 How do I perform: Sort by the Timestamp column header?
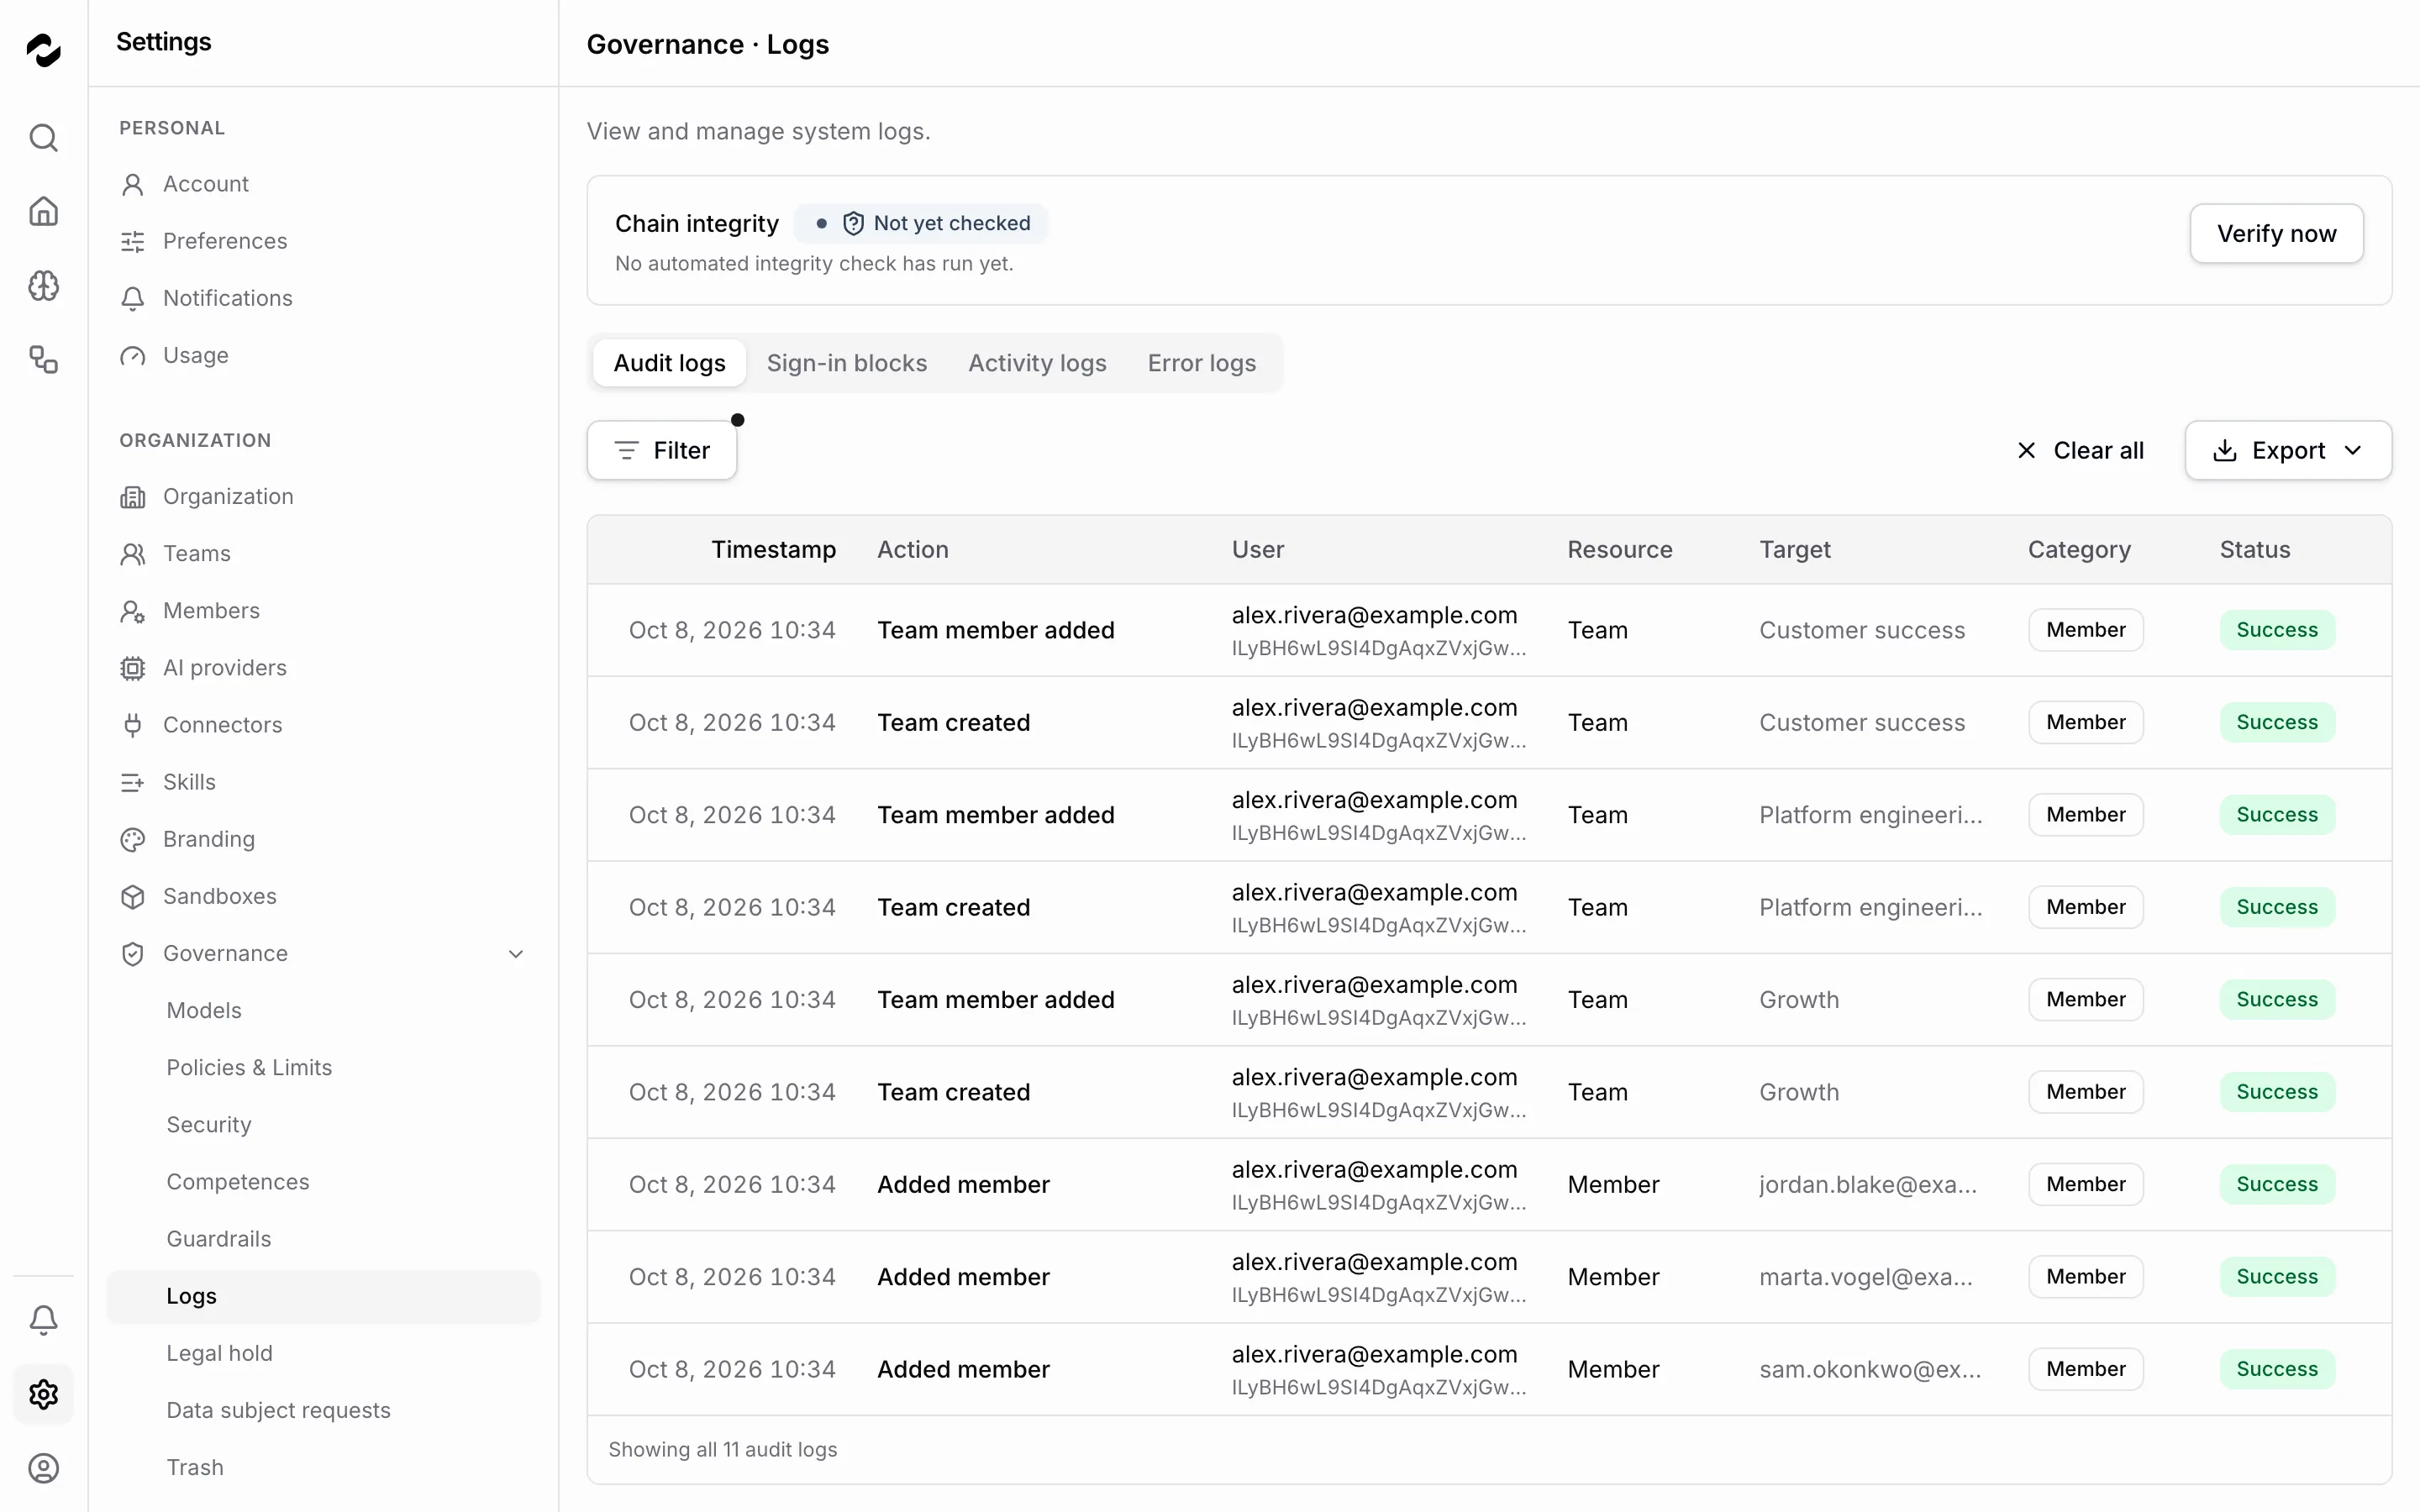(773, 549)
